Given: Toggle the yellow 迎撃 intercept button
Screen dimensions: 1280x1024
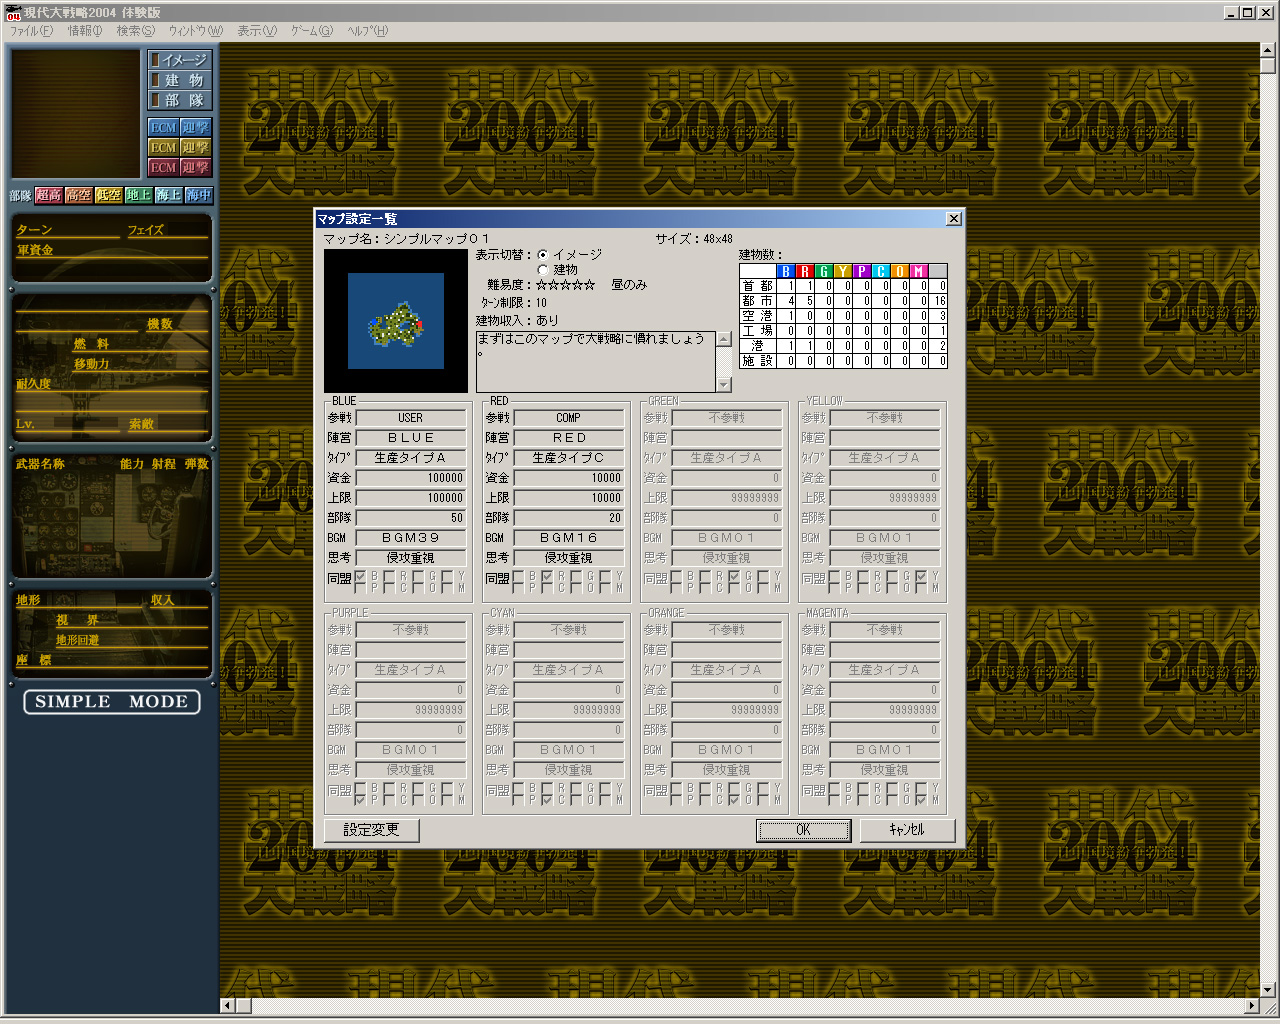Looking at the screenshot, I should [196, 148].
